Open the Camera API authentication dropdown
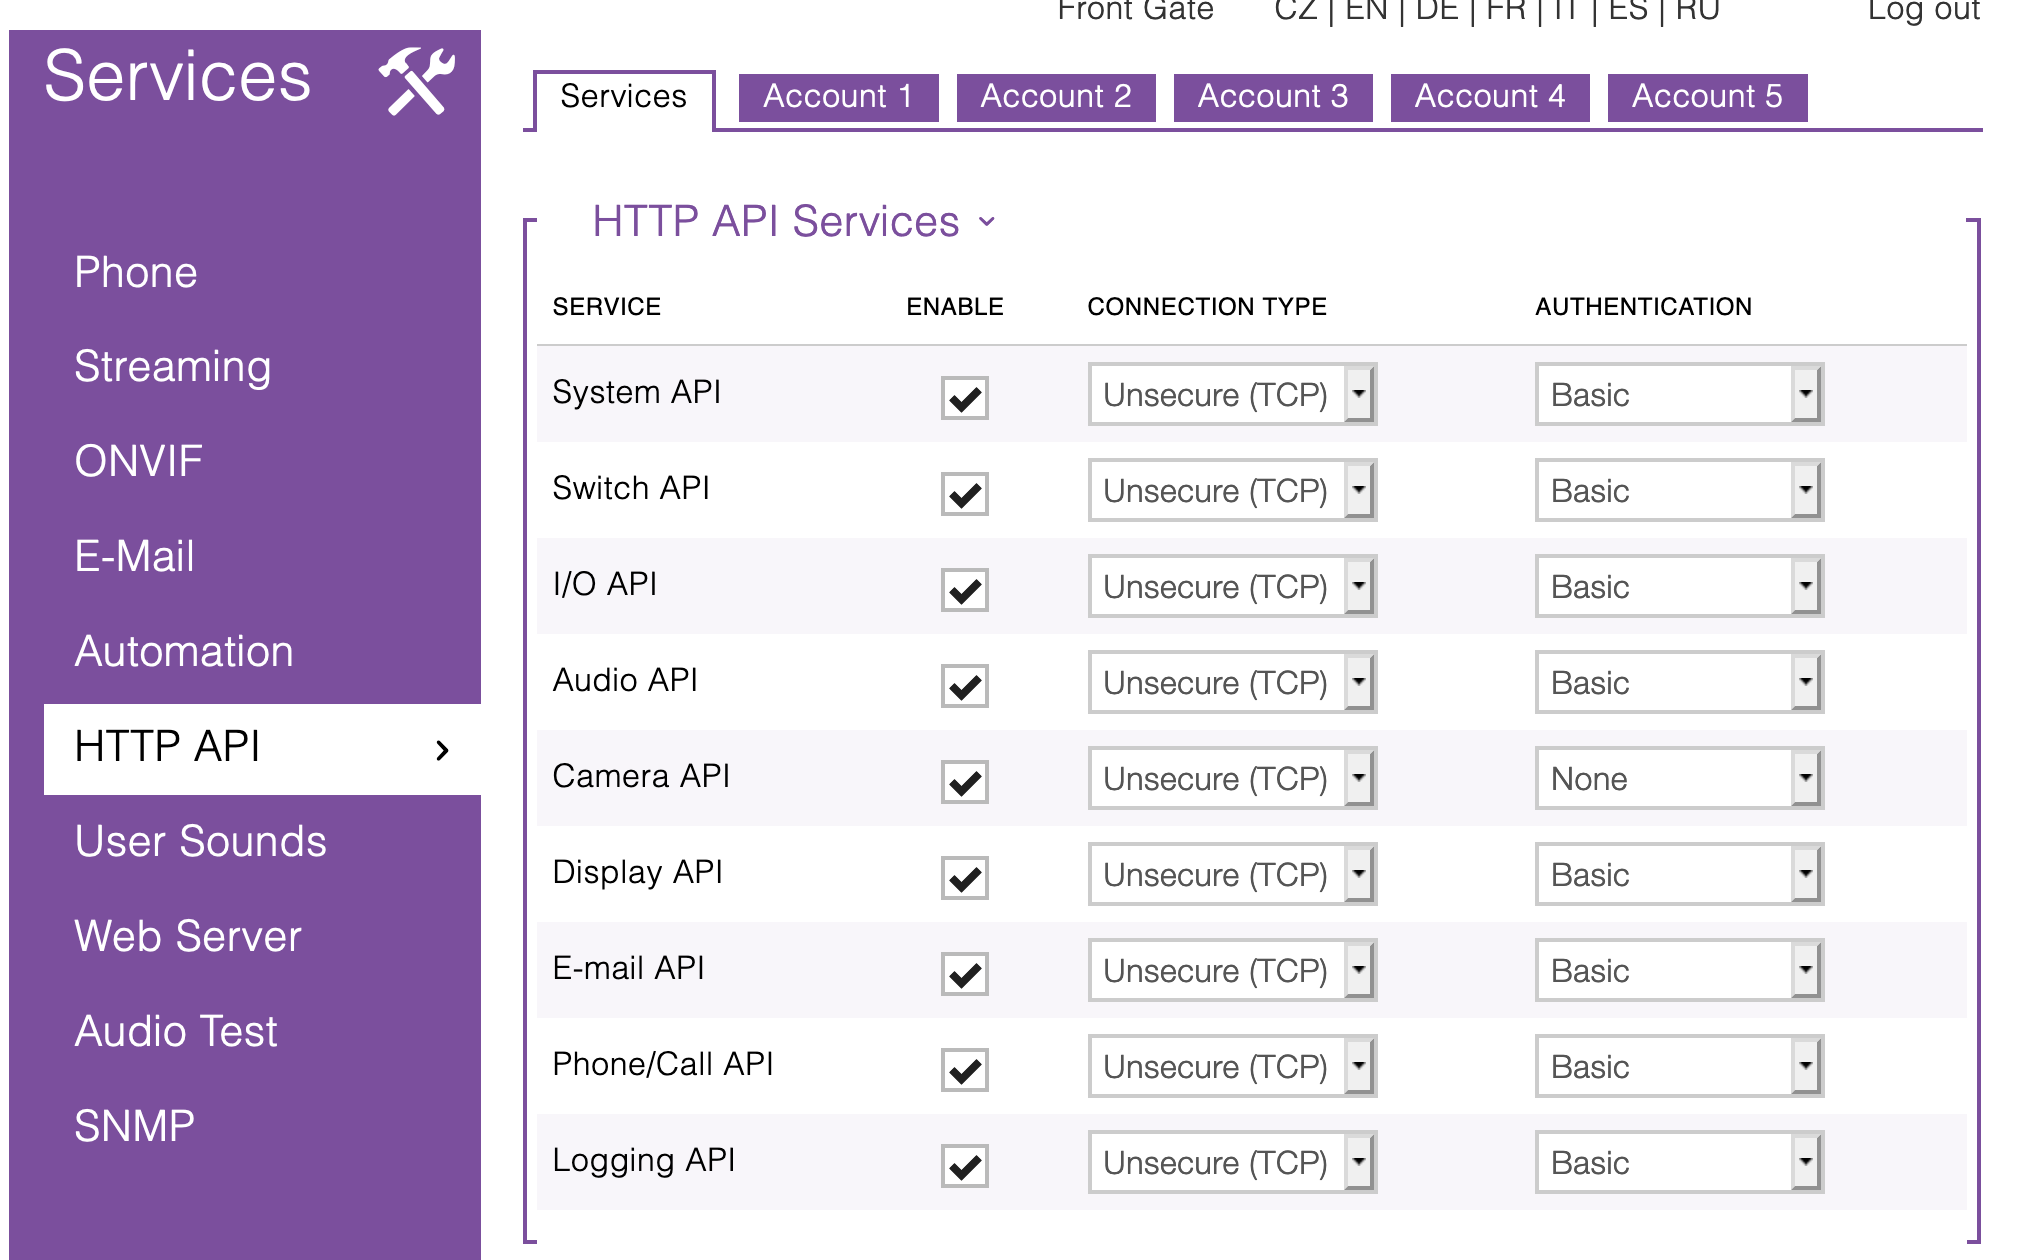2030x1260 pixels. pyautogui.click(x=1678, y=778)
